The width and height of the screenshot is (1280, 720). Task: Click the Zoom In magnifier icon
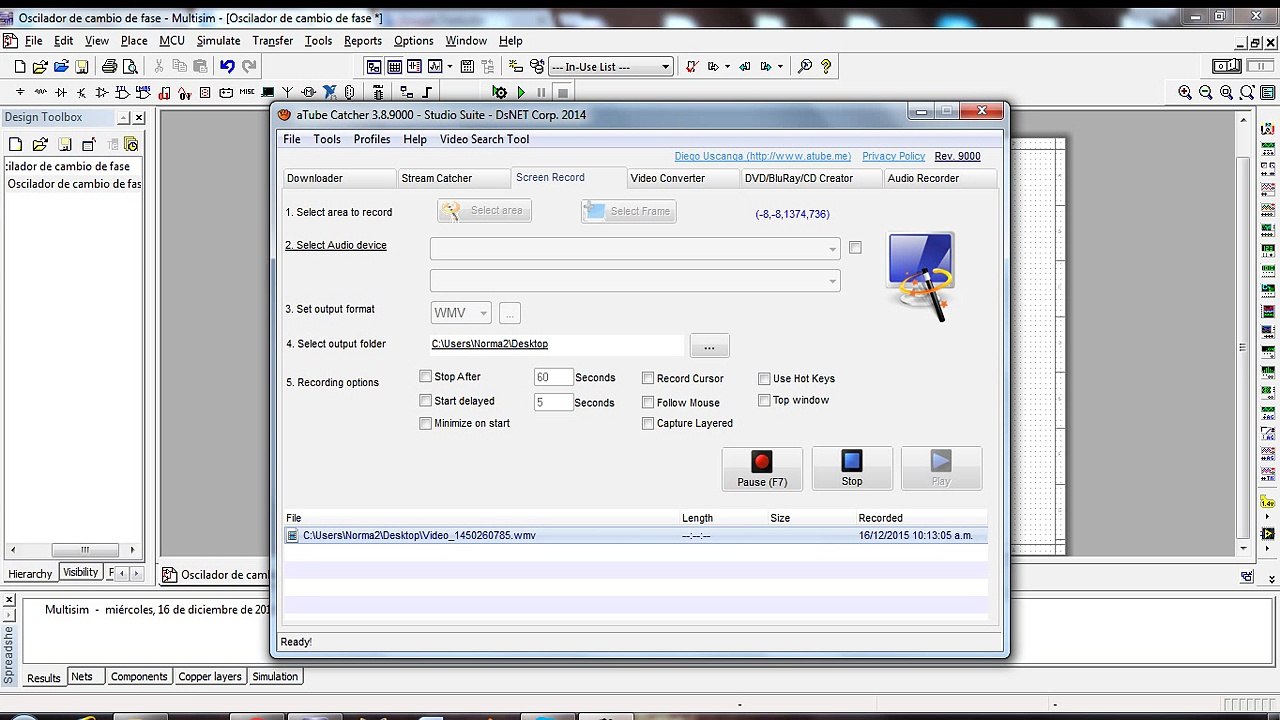[x=1185, y=92]
